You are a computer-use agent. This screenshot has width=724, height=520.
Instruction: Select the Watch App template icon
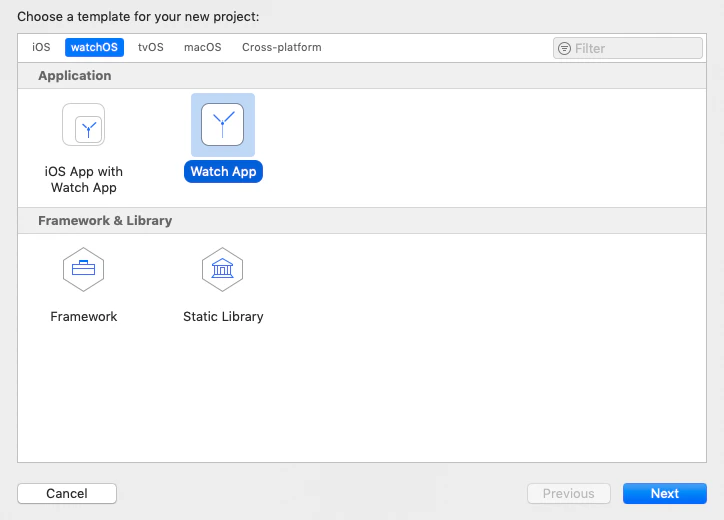click(223, 125)
